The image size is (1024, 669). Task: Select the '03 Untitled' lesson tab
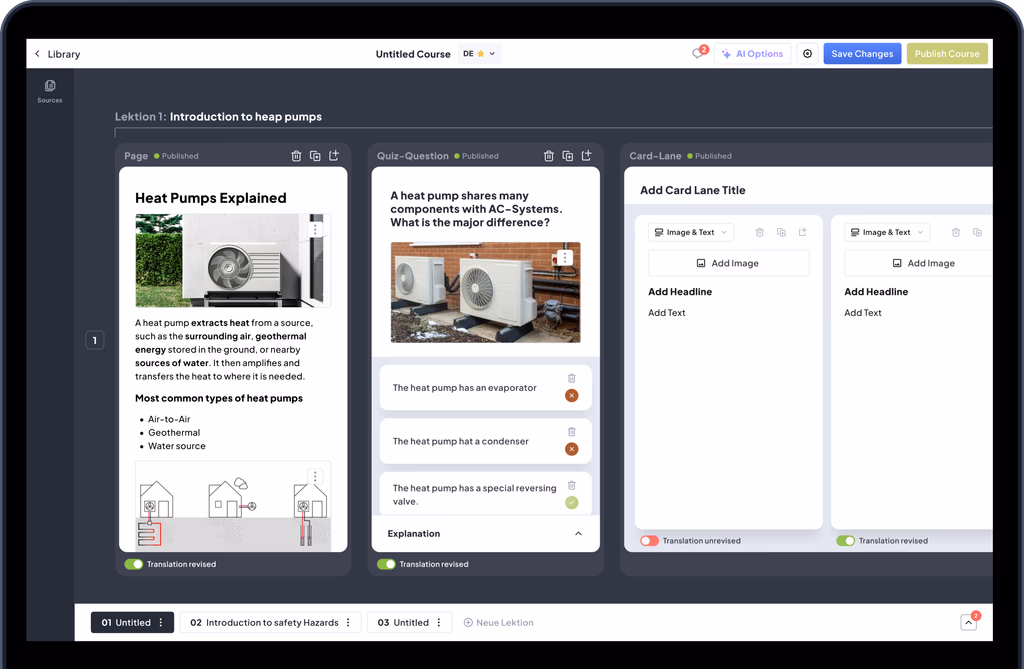coord(403,623)
